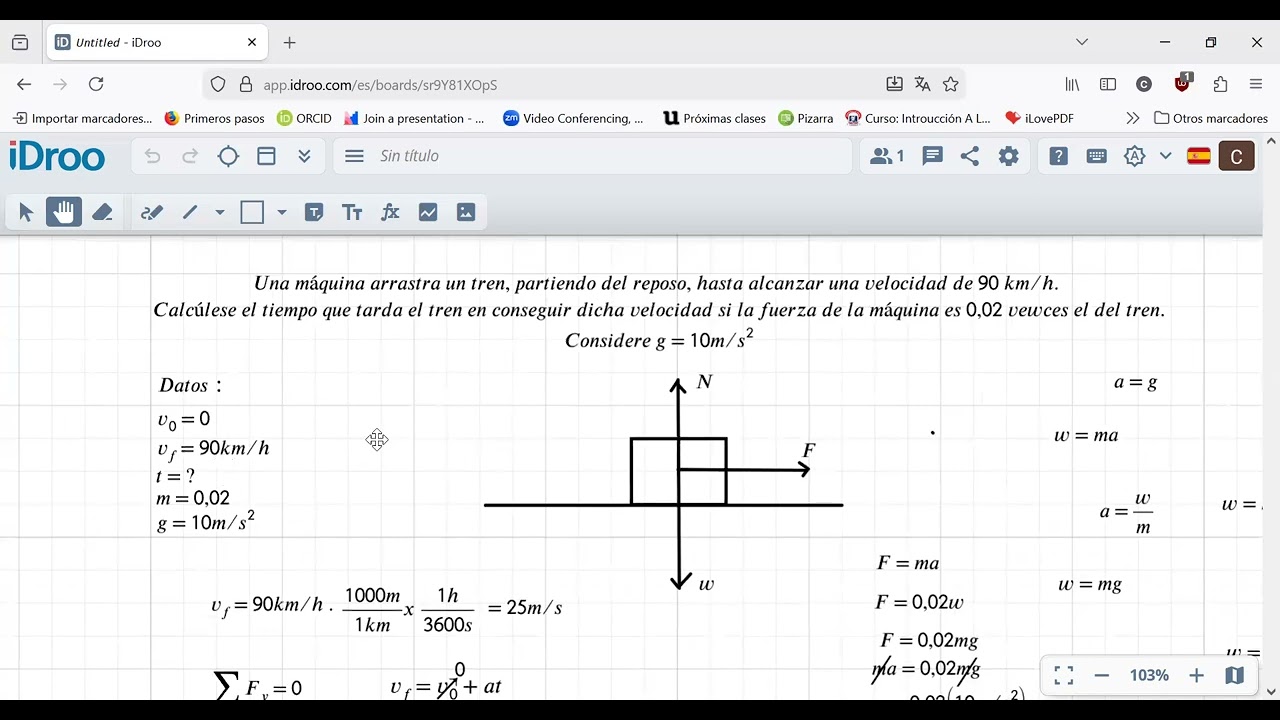Open the help question mark
Screen dimensions: 1280x720
(x=1059, y=156)
